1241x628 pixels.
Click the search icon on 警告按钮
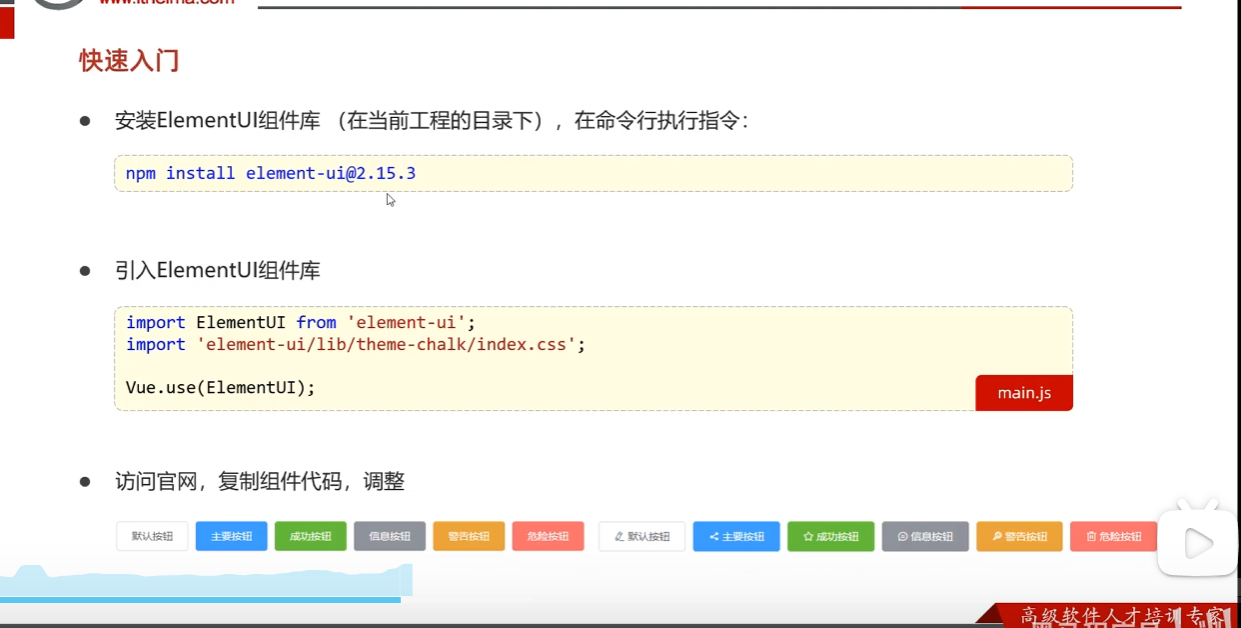(997, 537)
